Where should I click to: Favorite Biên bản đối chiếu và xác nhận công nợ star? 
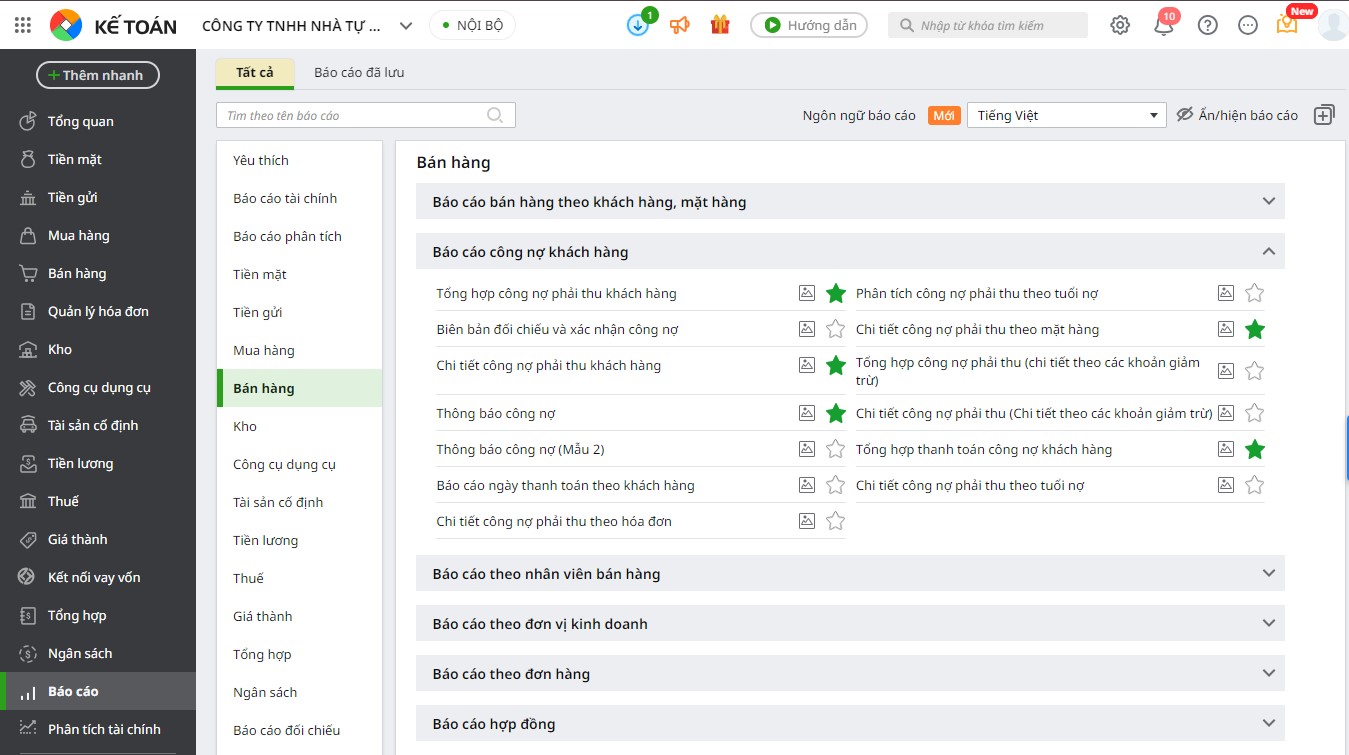836,329
